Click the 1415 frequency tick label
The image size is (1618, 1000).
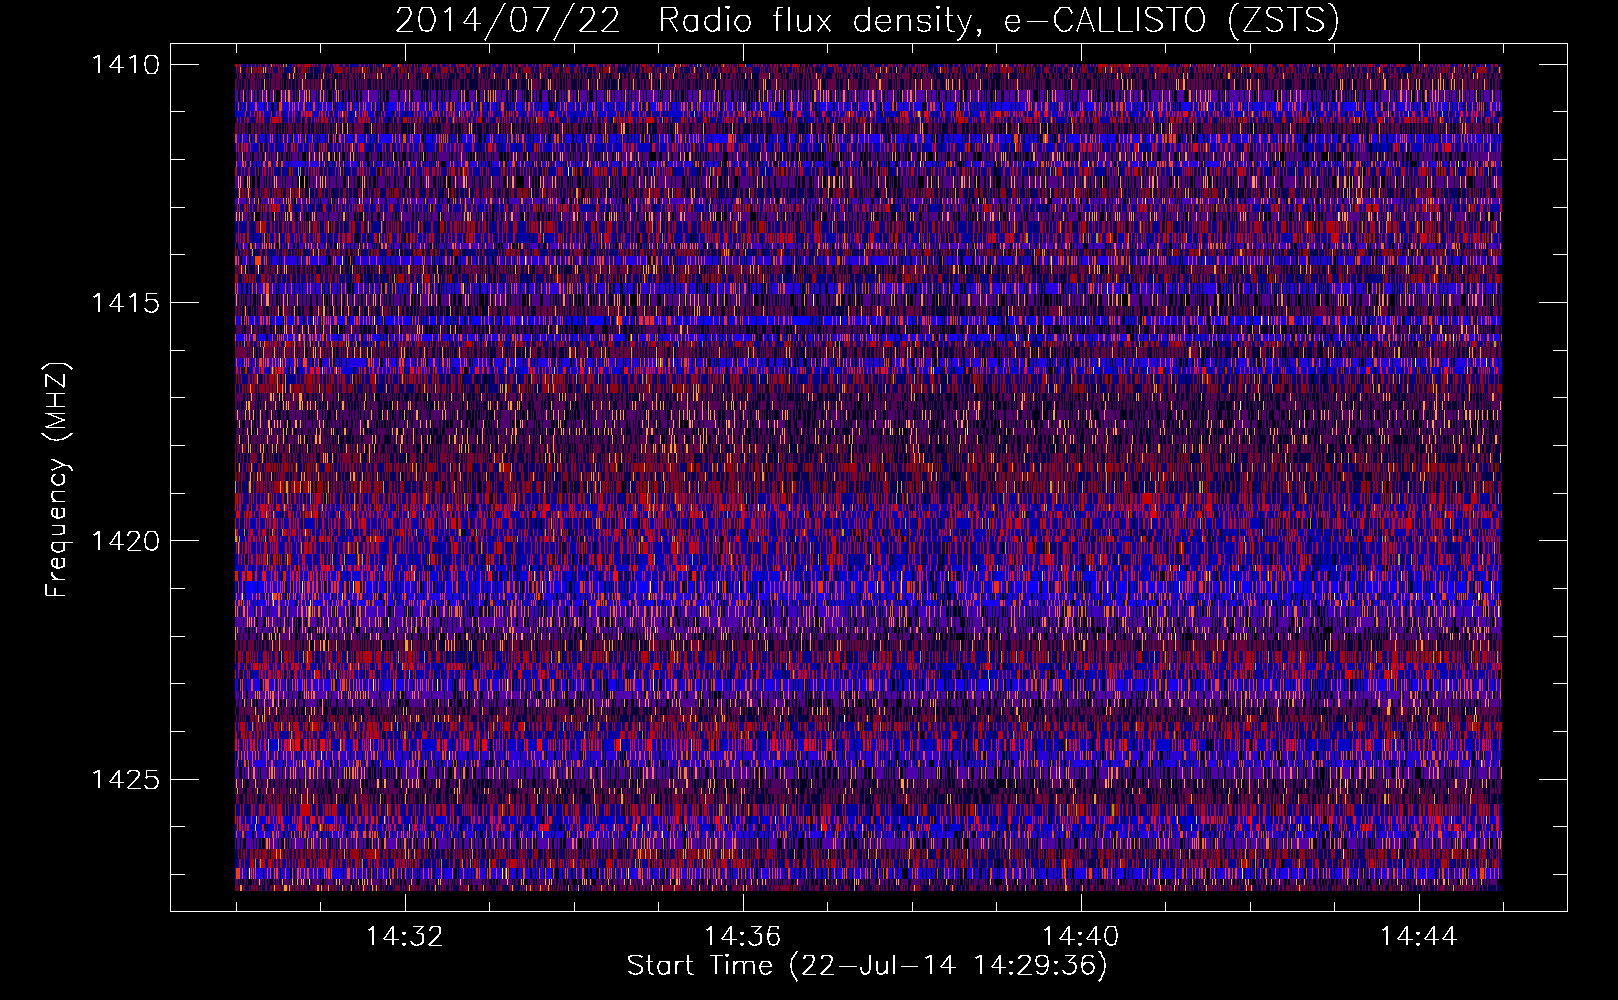(x=125, y=303)
